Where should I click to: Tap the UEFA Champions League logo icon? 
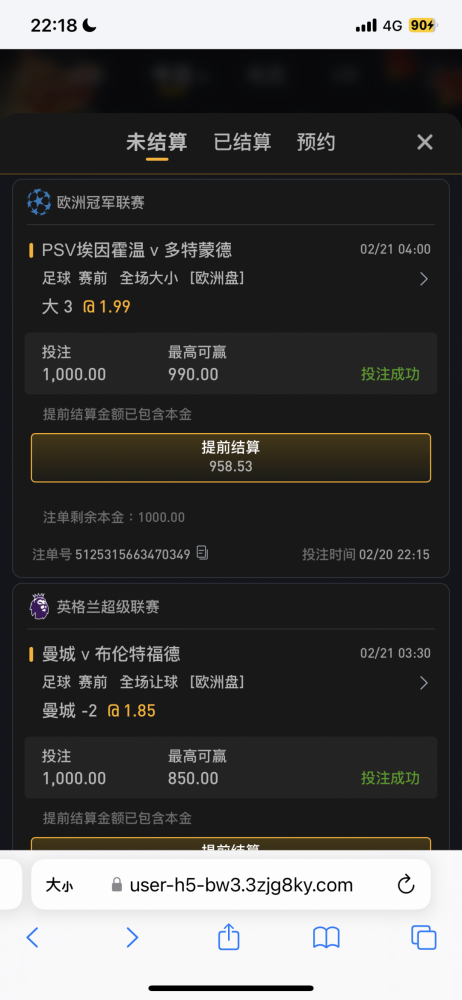click(x=39, y=203)
